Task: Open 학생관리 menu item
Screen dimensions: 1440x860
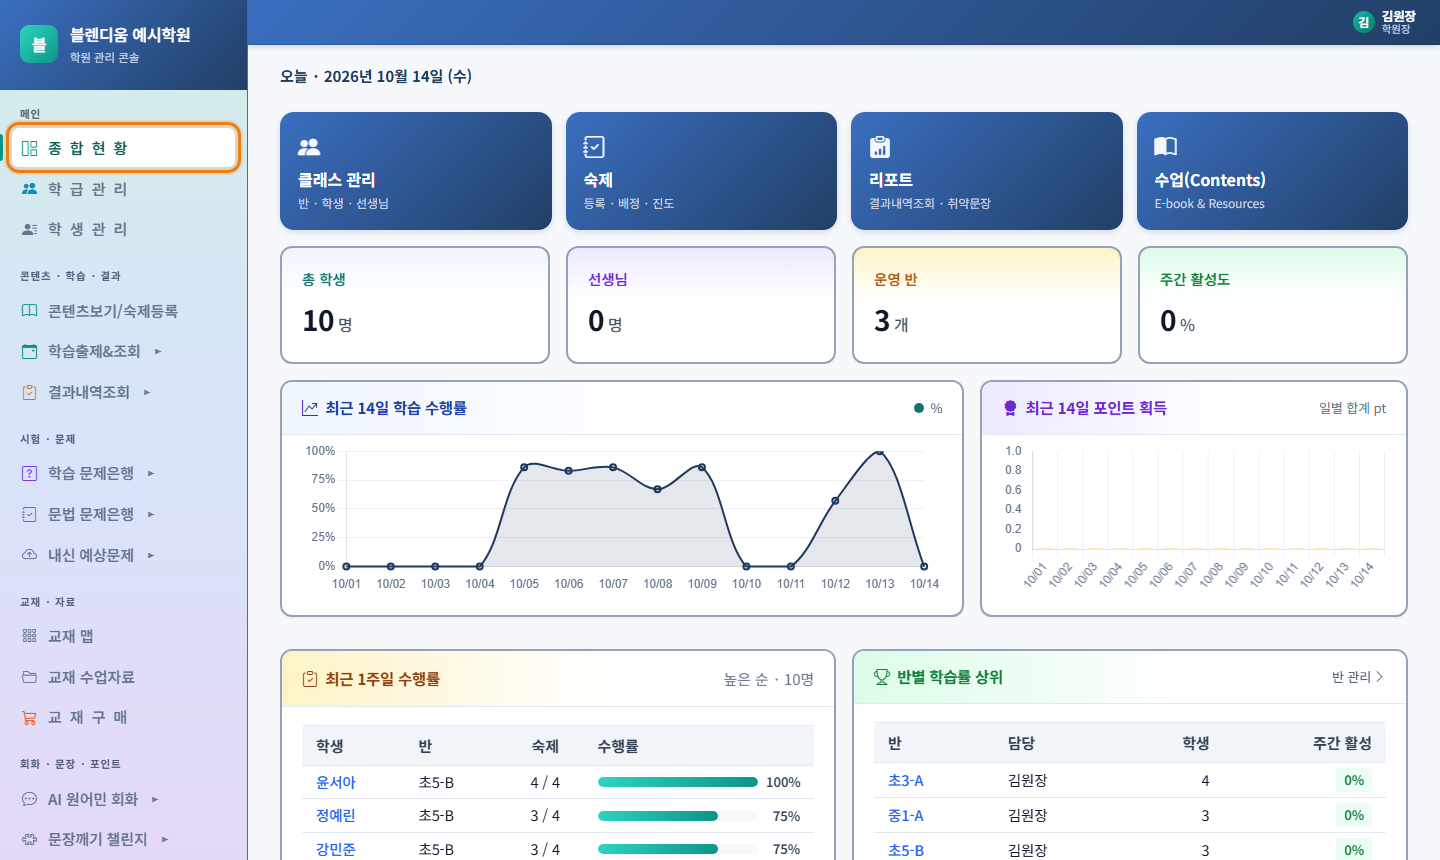Action: (x=124, y=229)
